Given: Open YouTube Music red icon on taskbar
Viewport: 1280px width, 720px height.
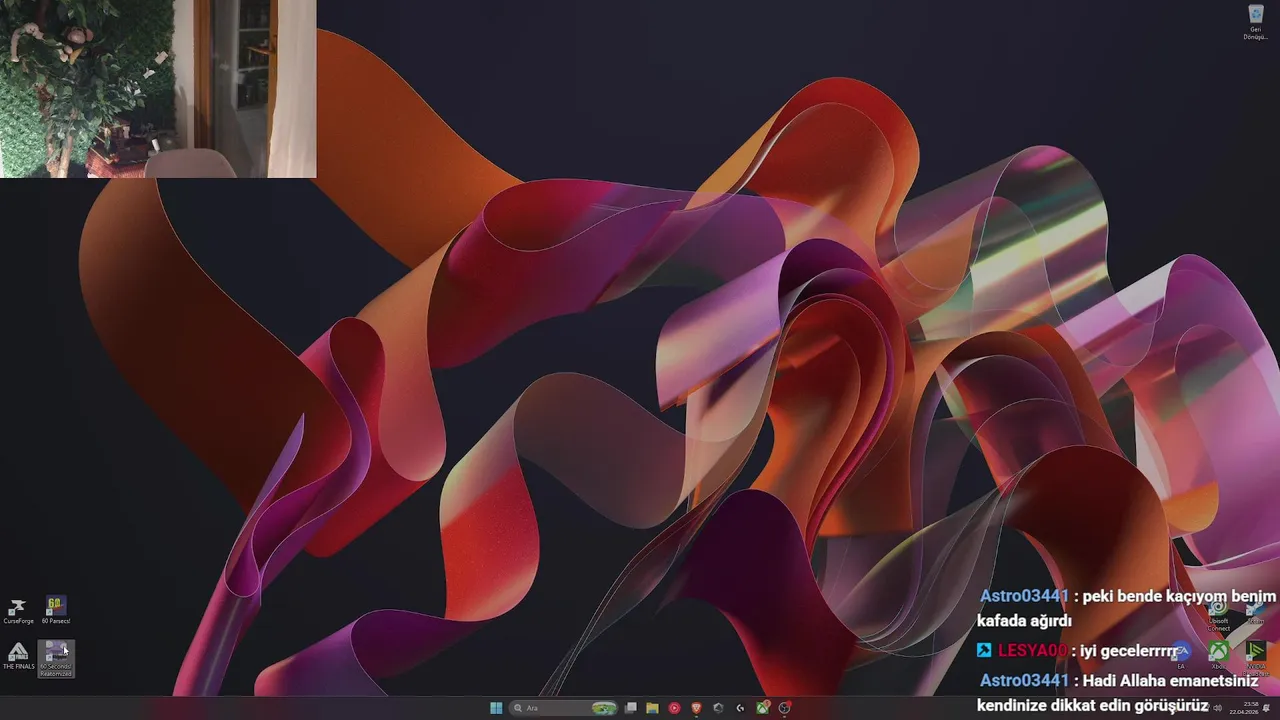Looking at the screenshot, I should (674, 708).
